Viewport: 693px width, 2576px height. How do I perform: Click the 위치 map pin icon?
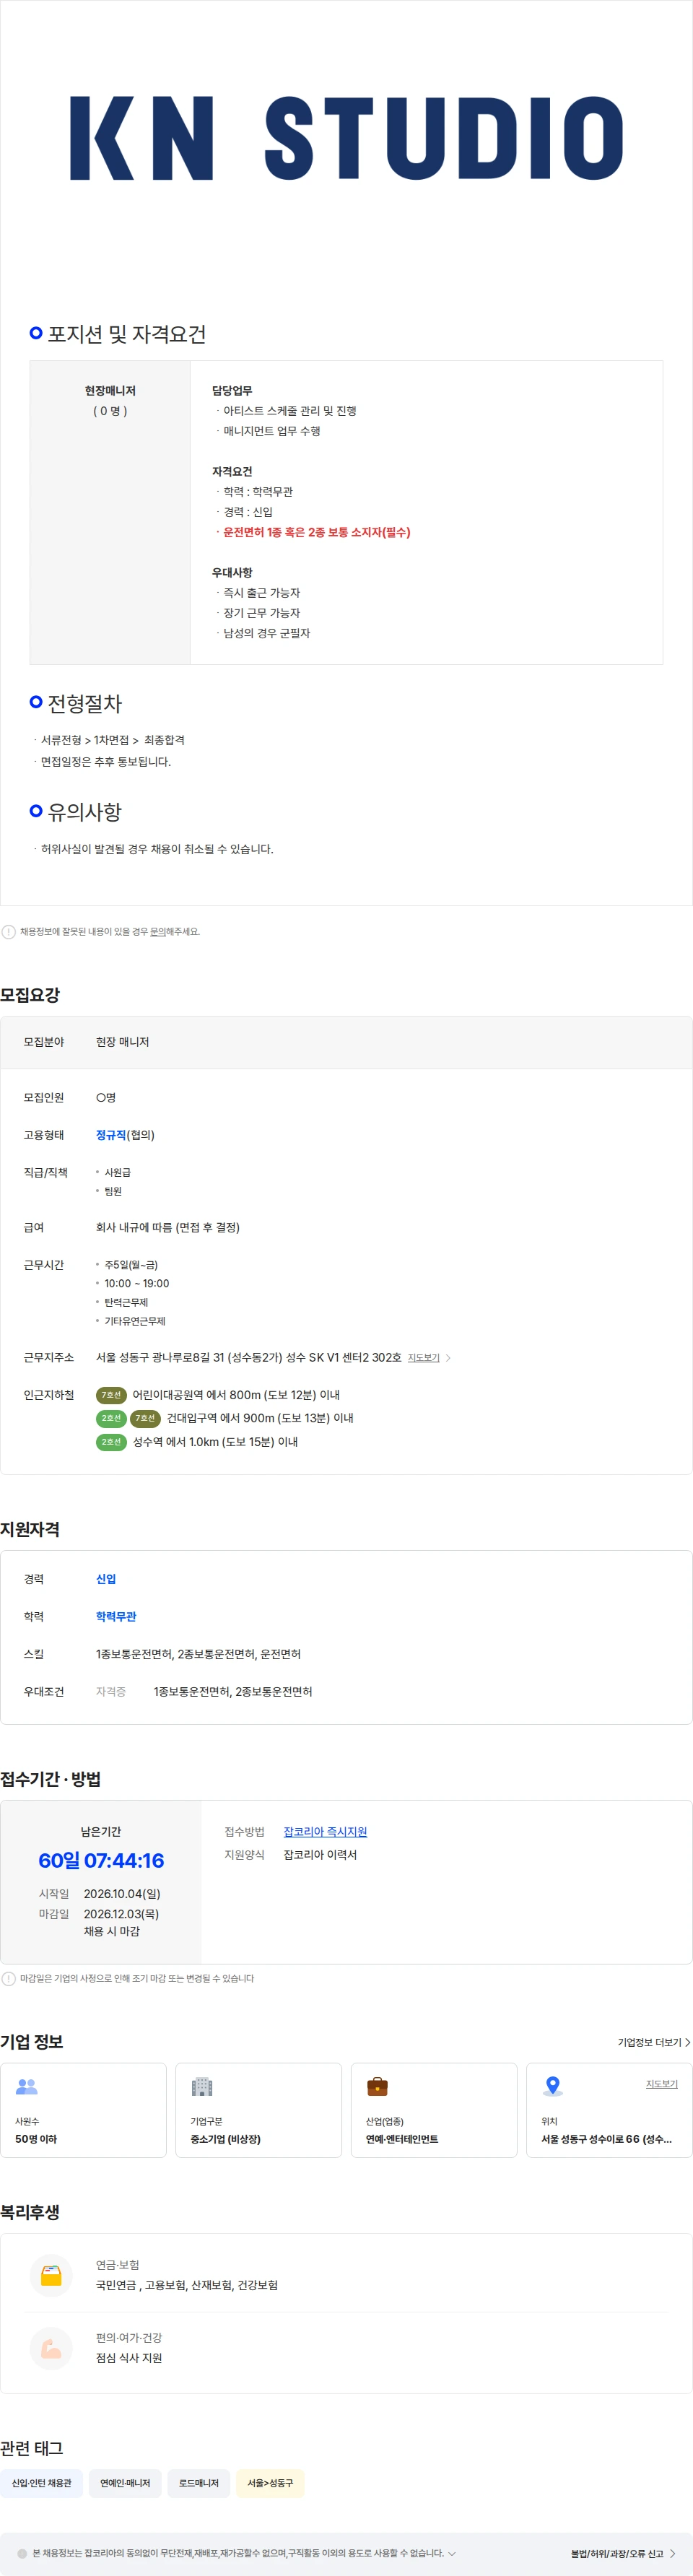click(x=552, y=2086)
